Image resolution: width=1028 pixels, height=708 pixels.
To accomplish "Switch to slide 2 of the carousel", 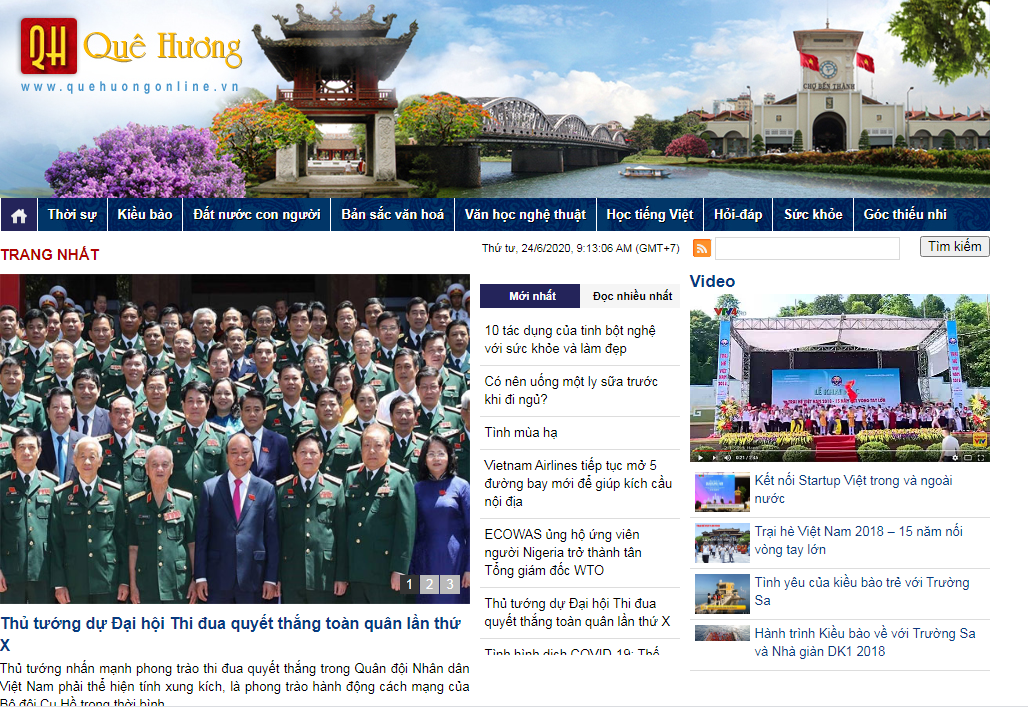I will (429, 584).
